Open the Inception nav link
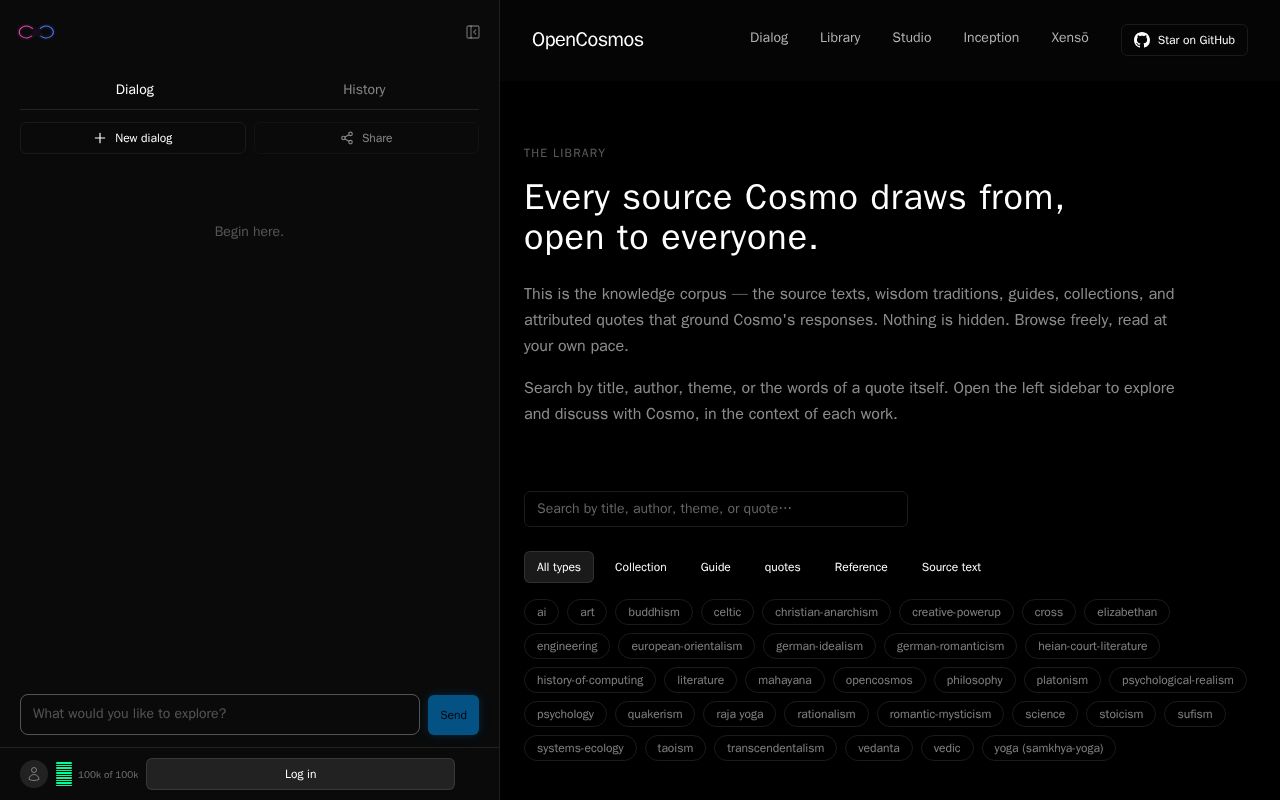 point(991,38)
